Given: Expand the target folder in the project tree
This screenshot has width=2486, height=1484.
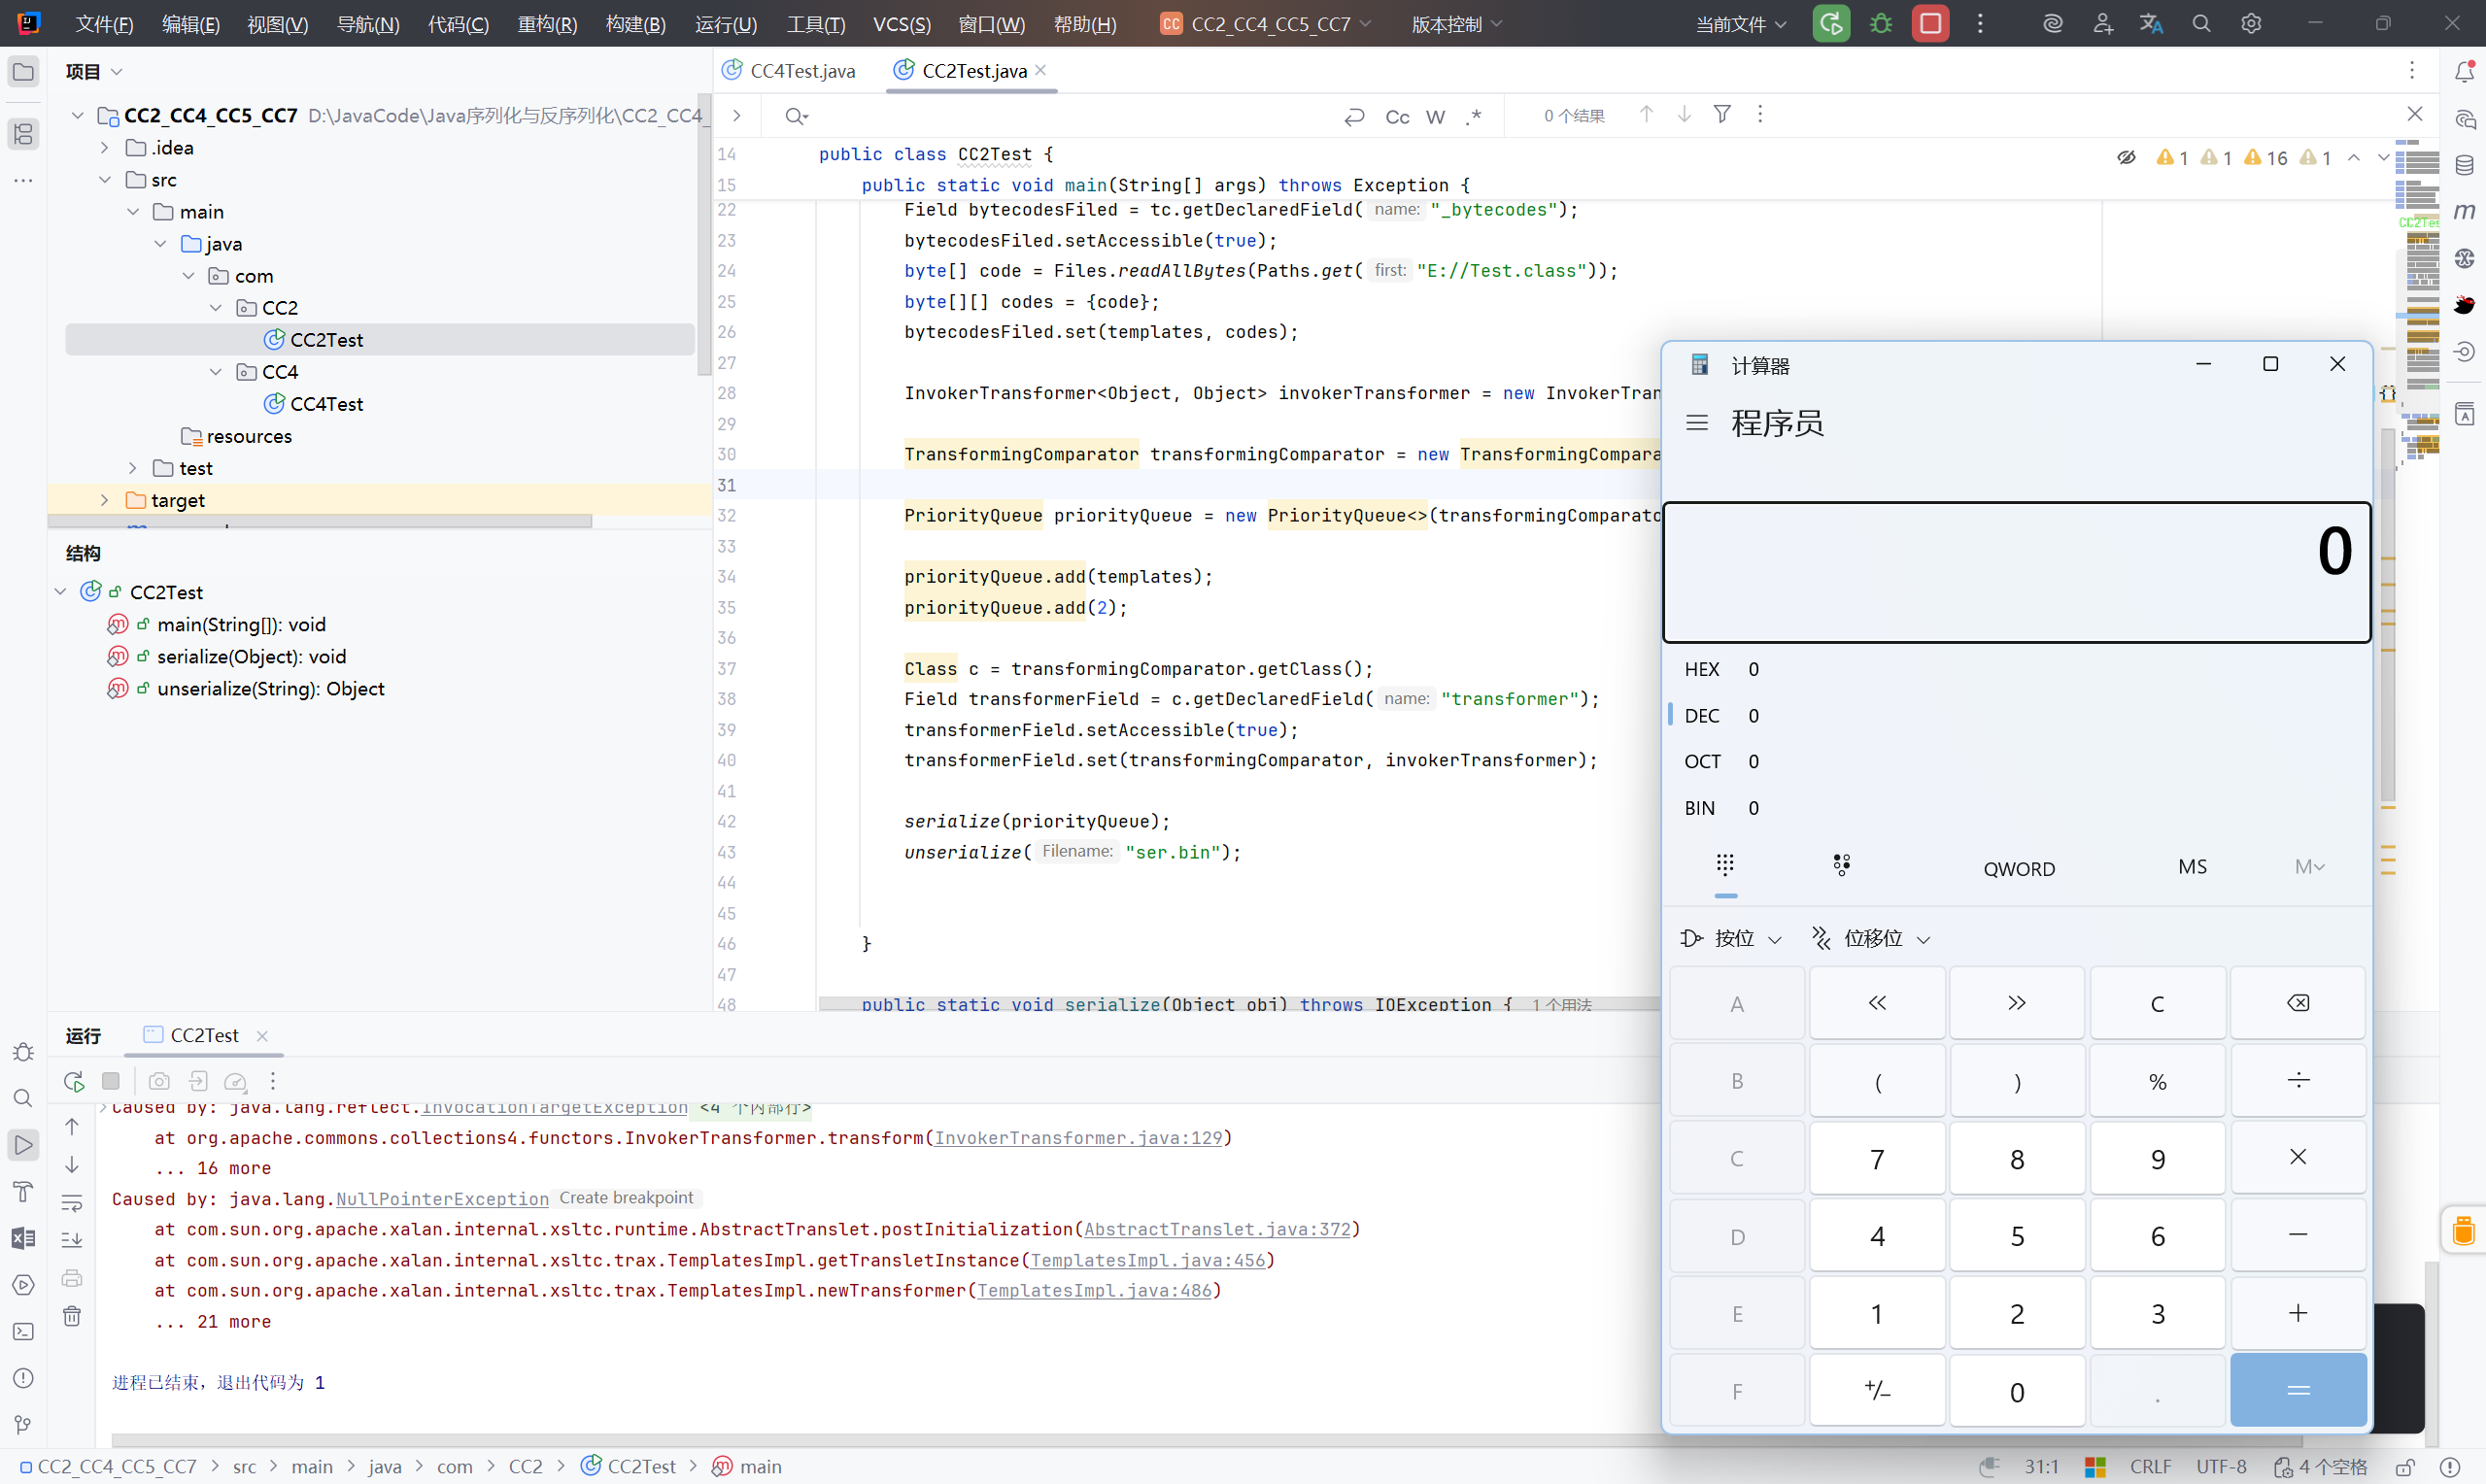Looking at the screenshot, I should coord(104,500).
